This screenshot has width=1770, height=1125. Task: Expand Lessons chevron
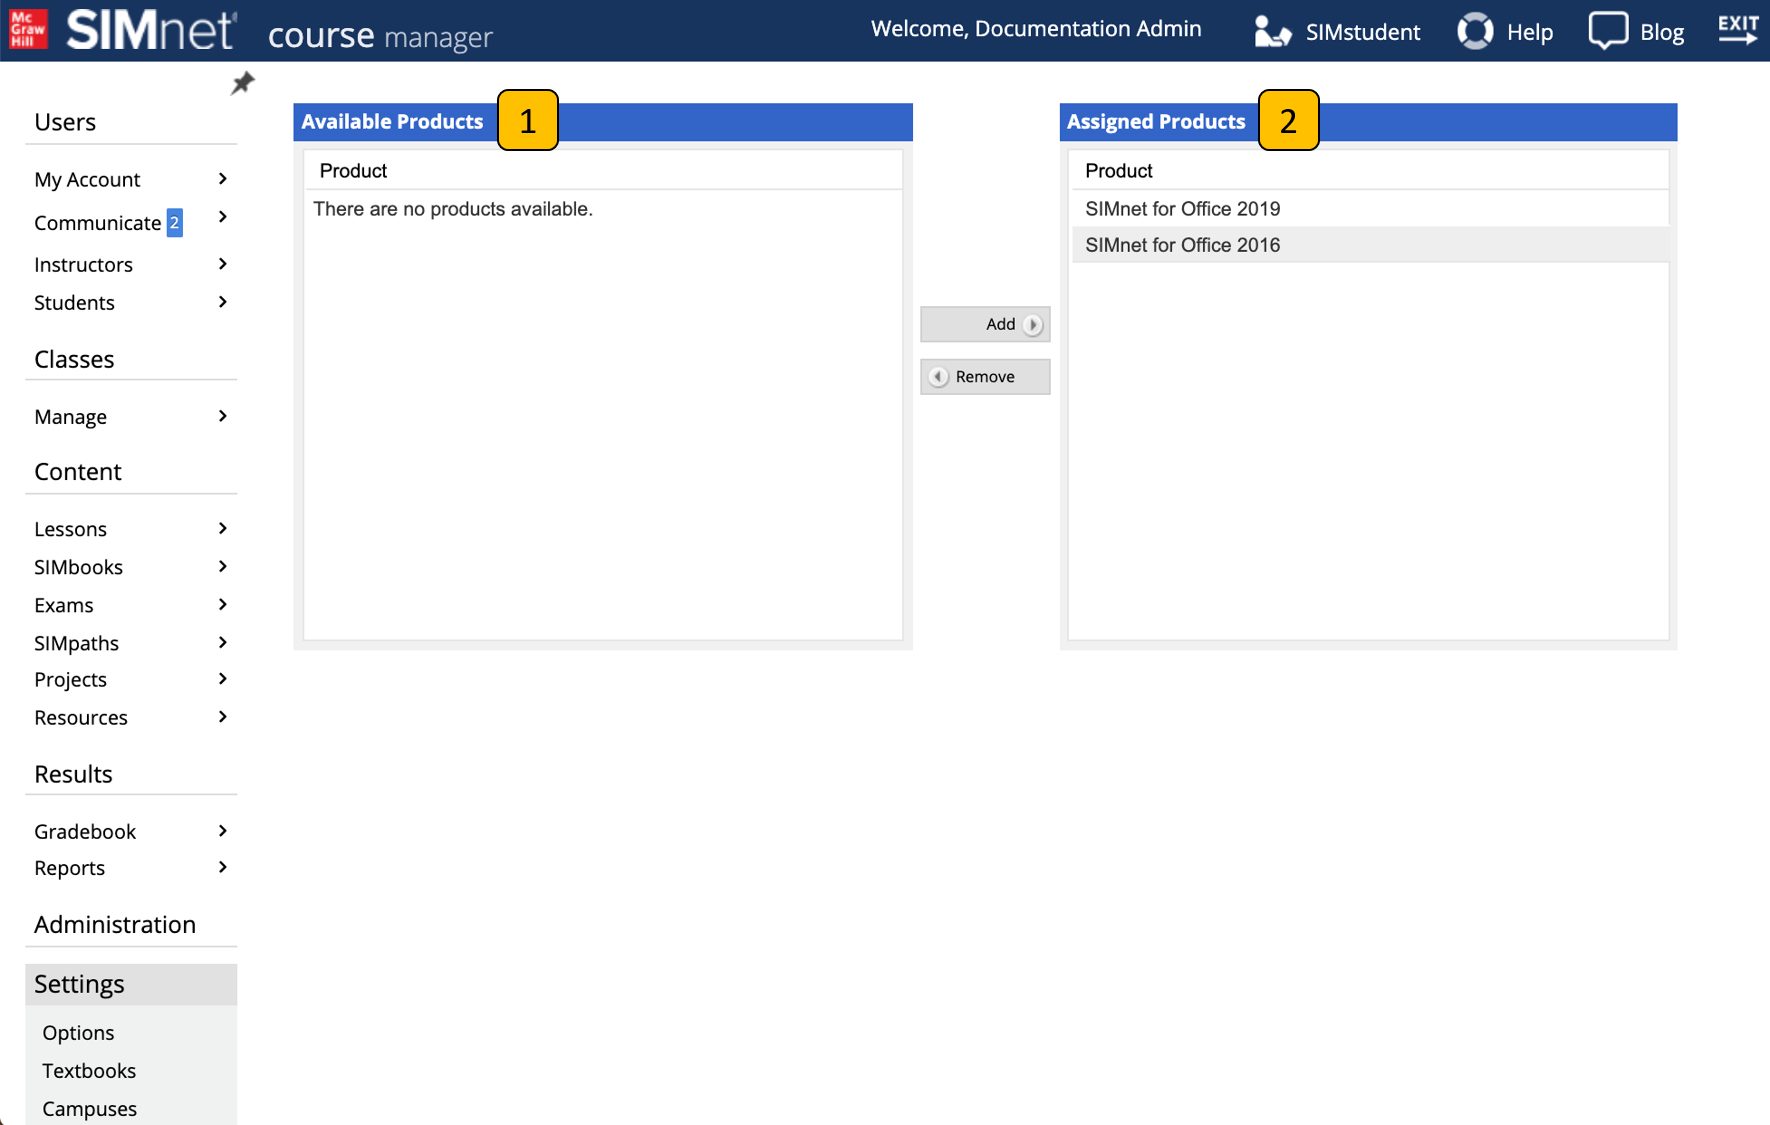pyautogui.click(x=222, y=528)
